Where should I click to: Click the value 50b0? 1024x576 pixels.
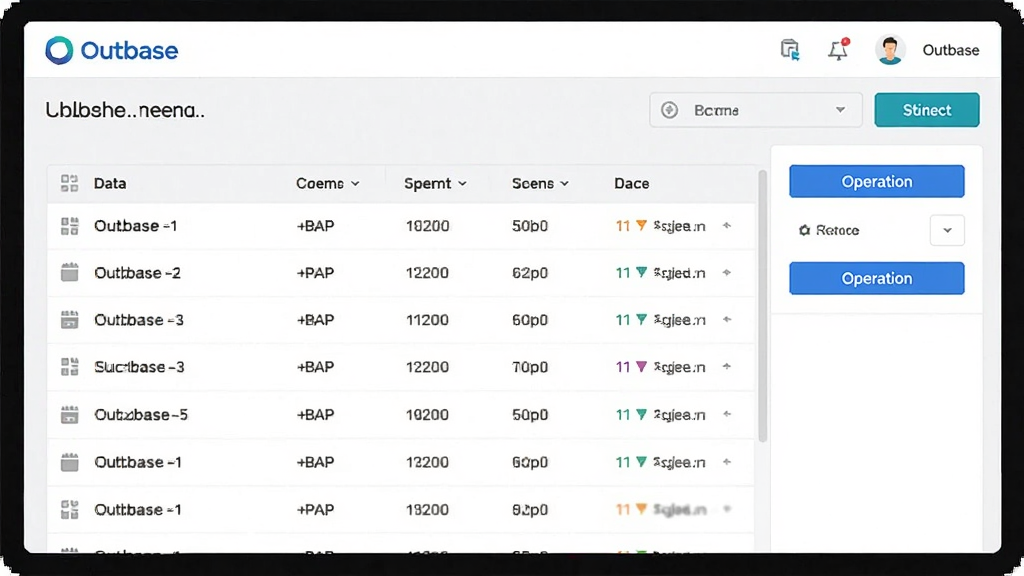pos(530,226)
